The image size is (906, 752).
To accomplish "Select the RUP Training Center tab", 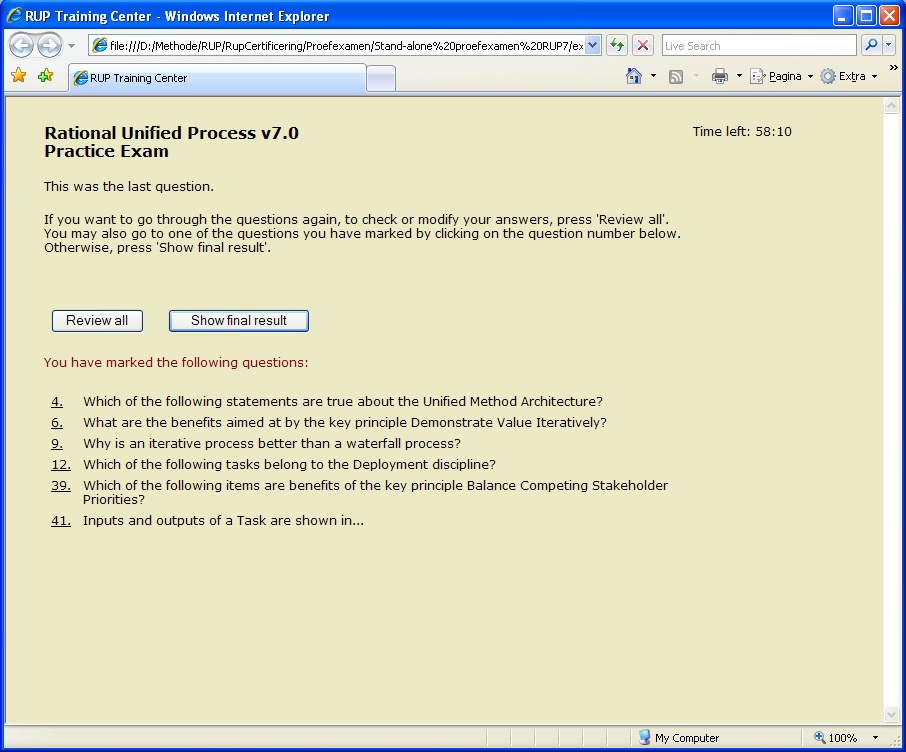I will coord(217,78).
